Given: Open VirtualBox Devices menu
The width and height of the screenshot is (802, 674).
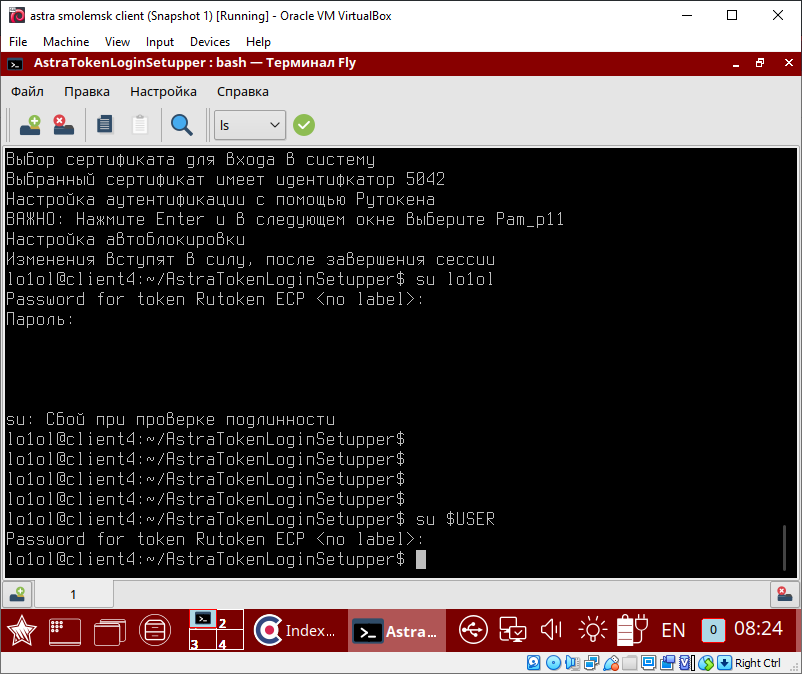Looking at the screenshot, I should (210, 42).
